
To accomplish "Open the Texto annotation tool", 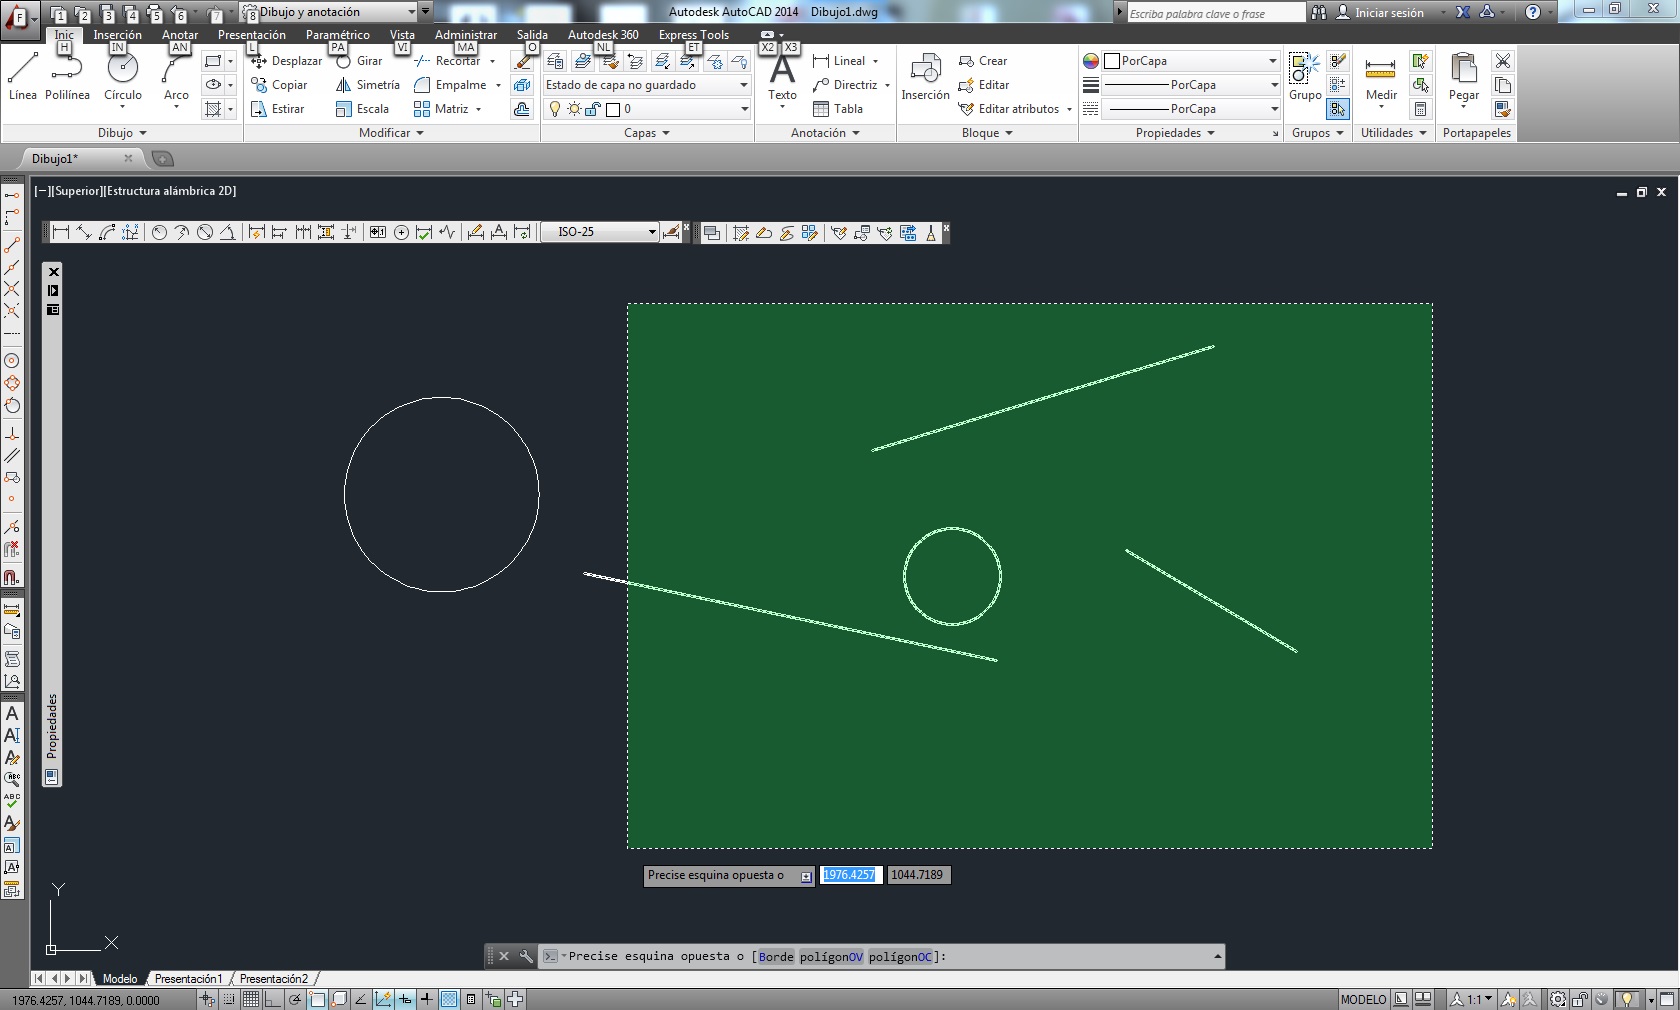I will tap(782, 79).
